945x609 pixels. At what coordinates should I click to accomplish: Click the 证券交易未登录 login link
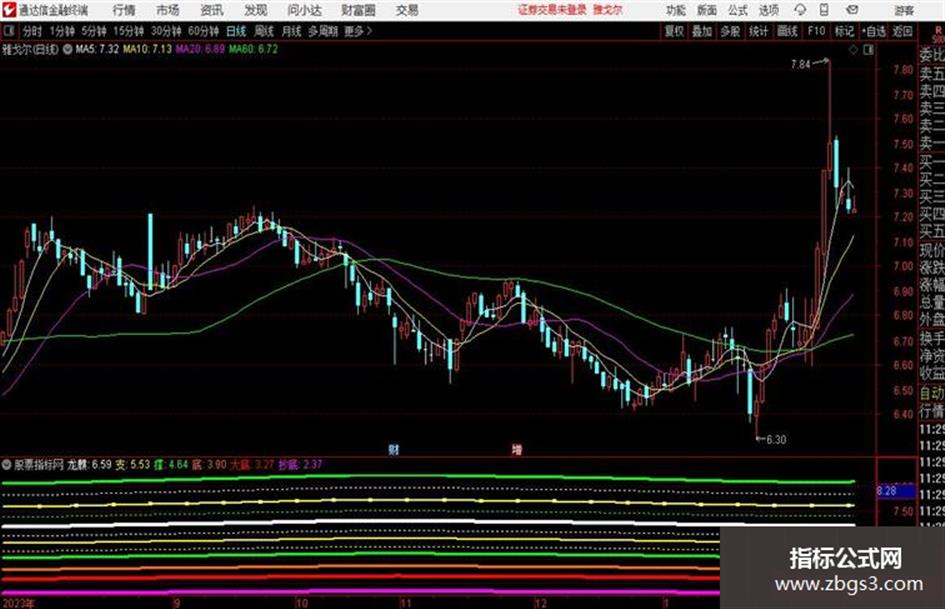point(552,10)
